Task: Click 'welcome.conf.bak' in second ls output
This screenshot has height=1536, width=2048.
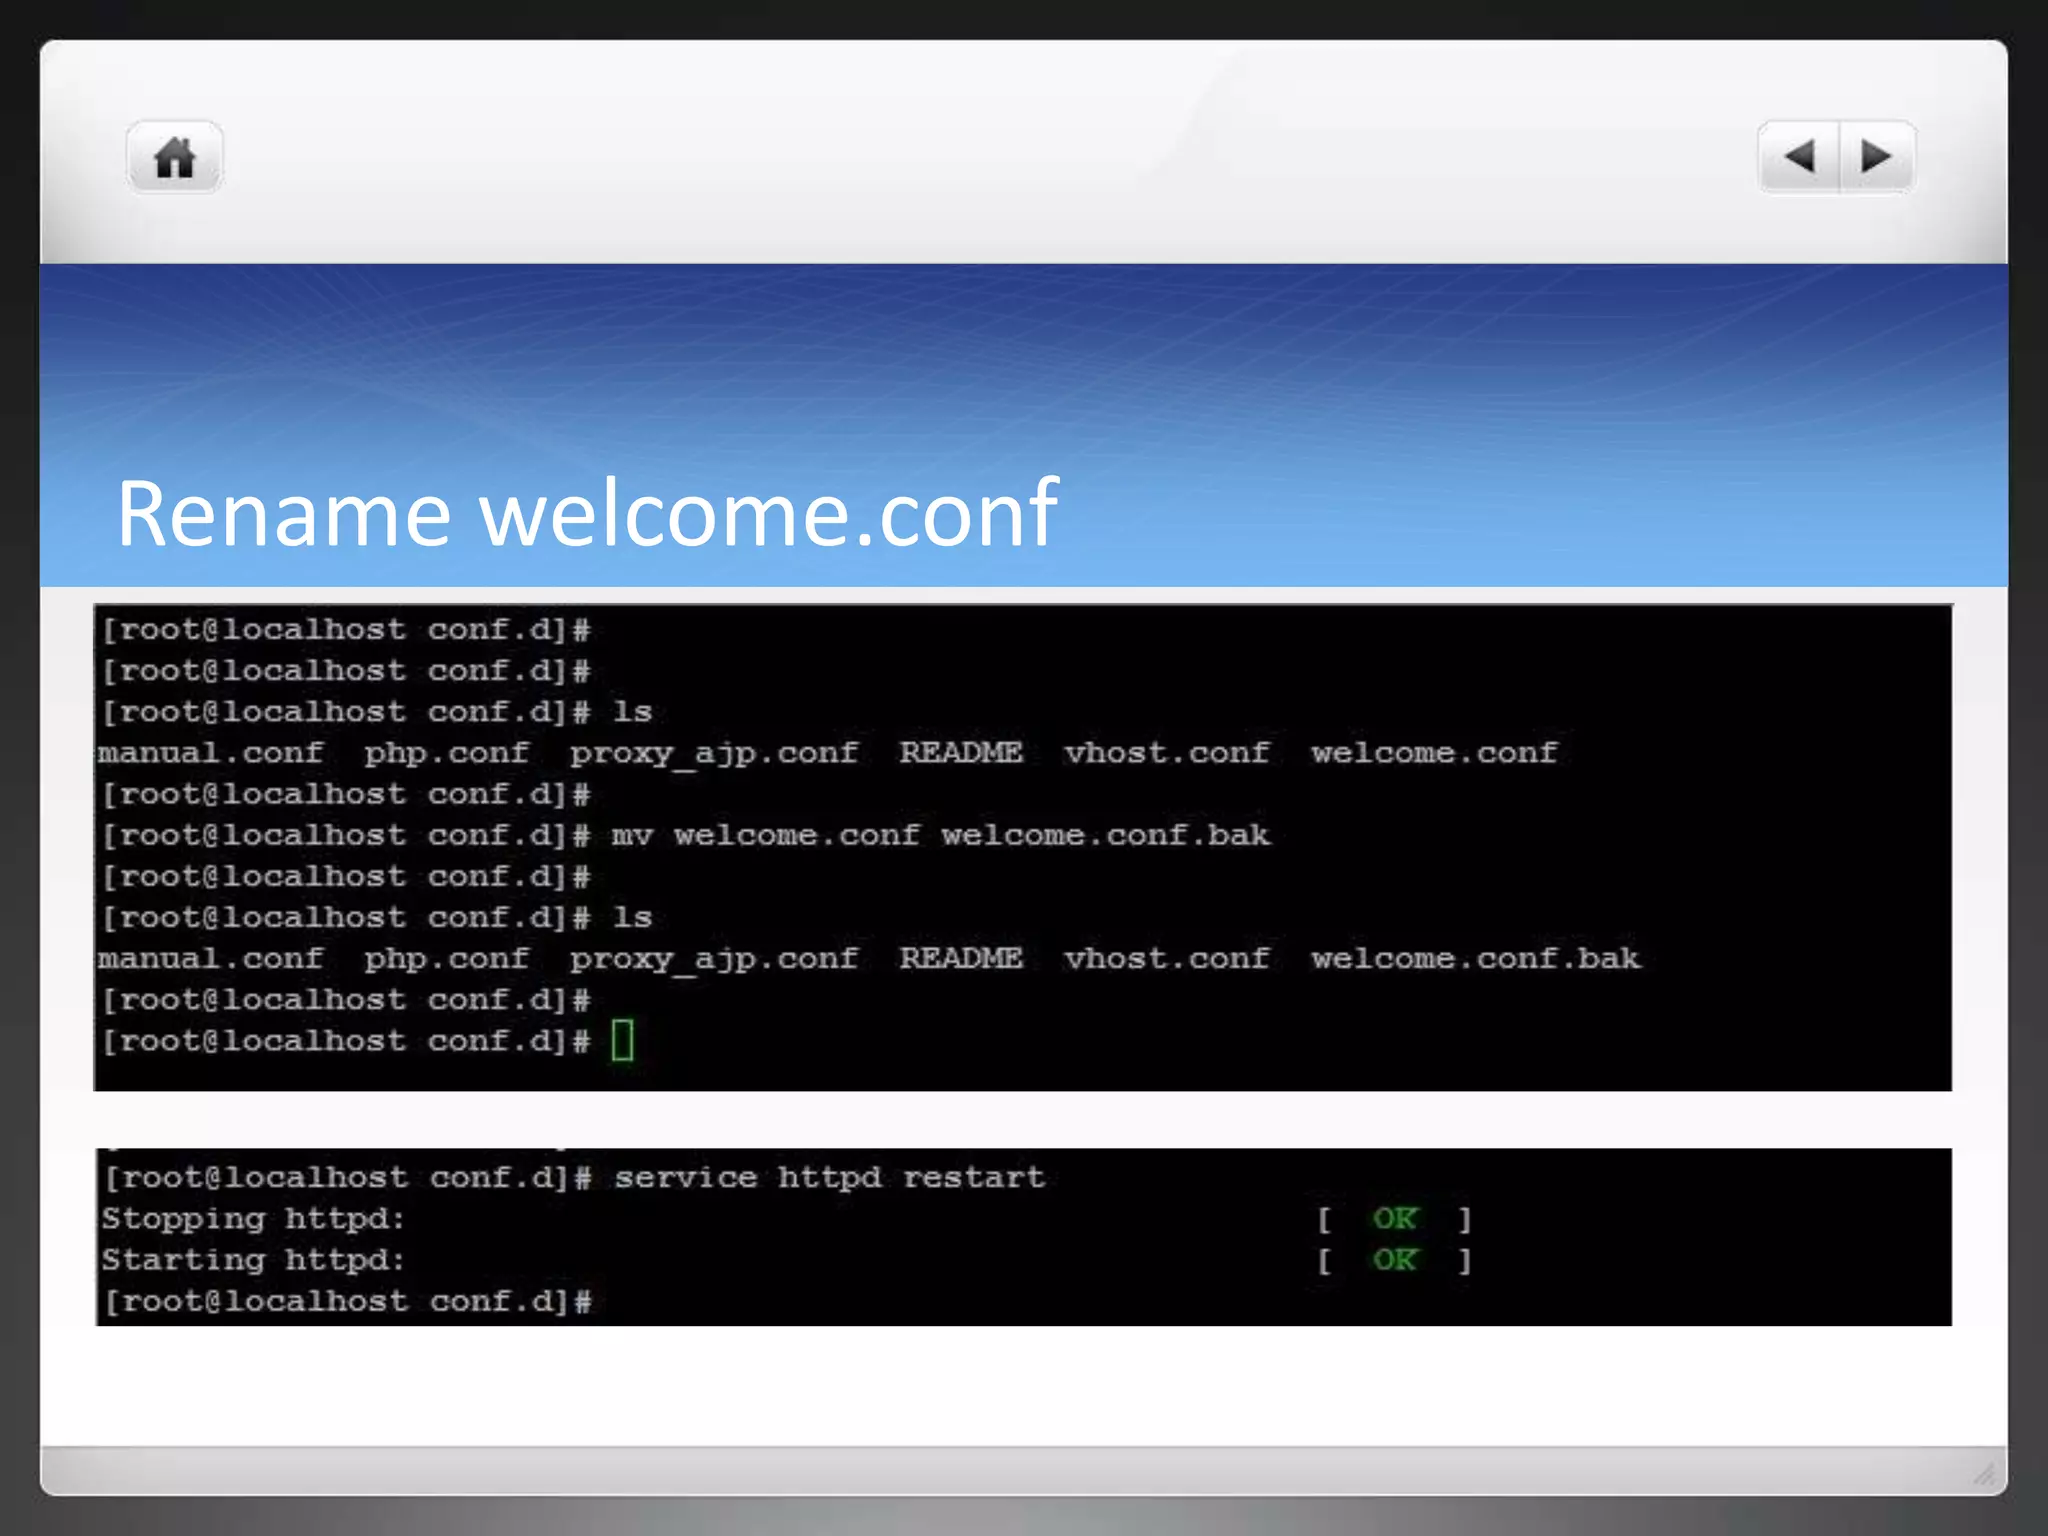Action: [x=1475, y=958]
